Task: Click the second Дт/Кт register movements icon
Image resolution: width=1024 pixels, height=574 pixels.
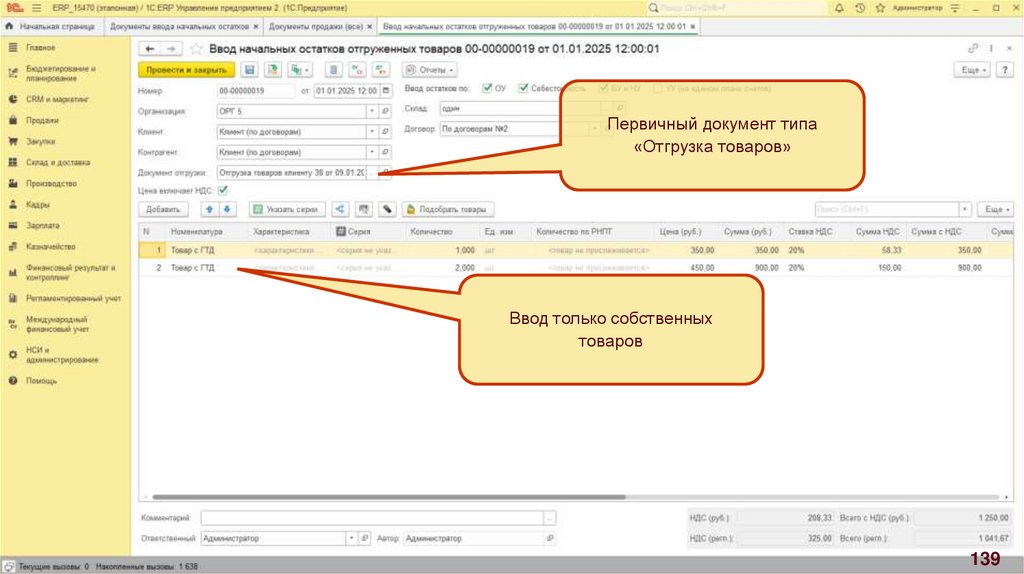Action: [380, 70]
